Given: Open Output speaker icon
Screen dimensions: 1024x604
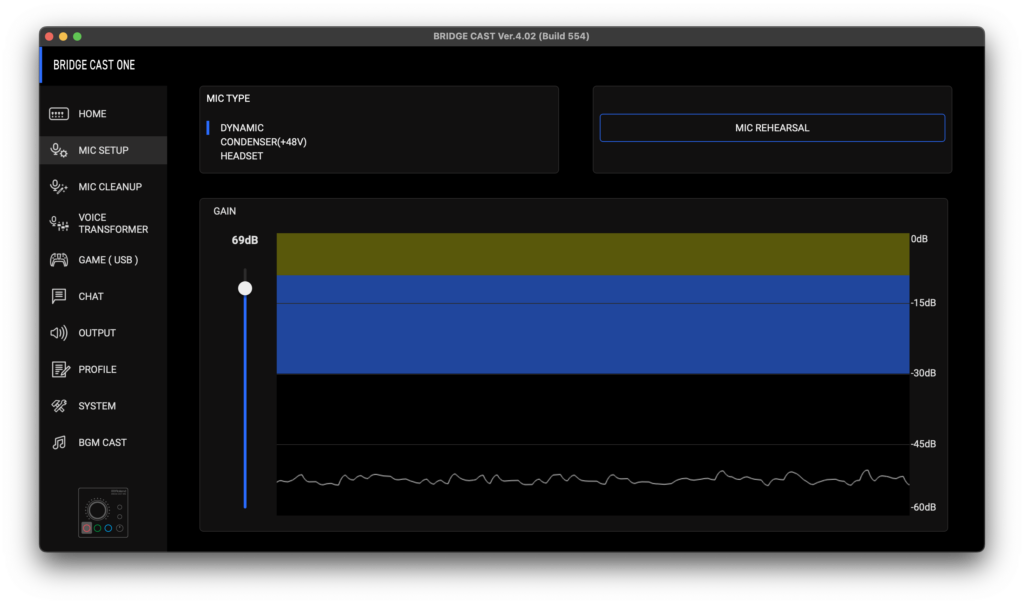Looking at the screenshot, I should pos(59,333).
